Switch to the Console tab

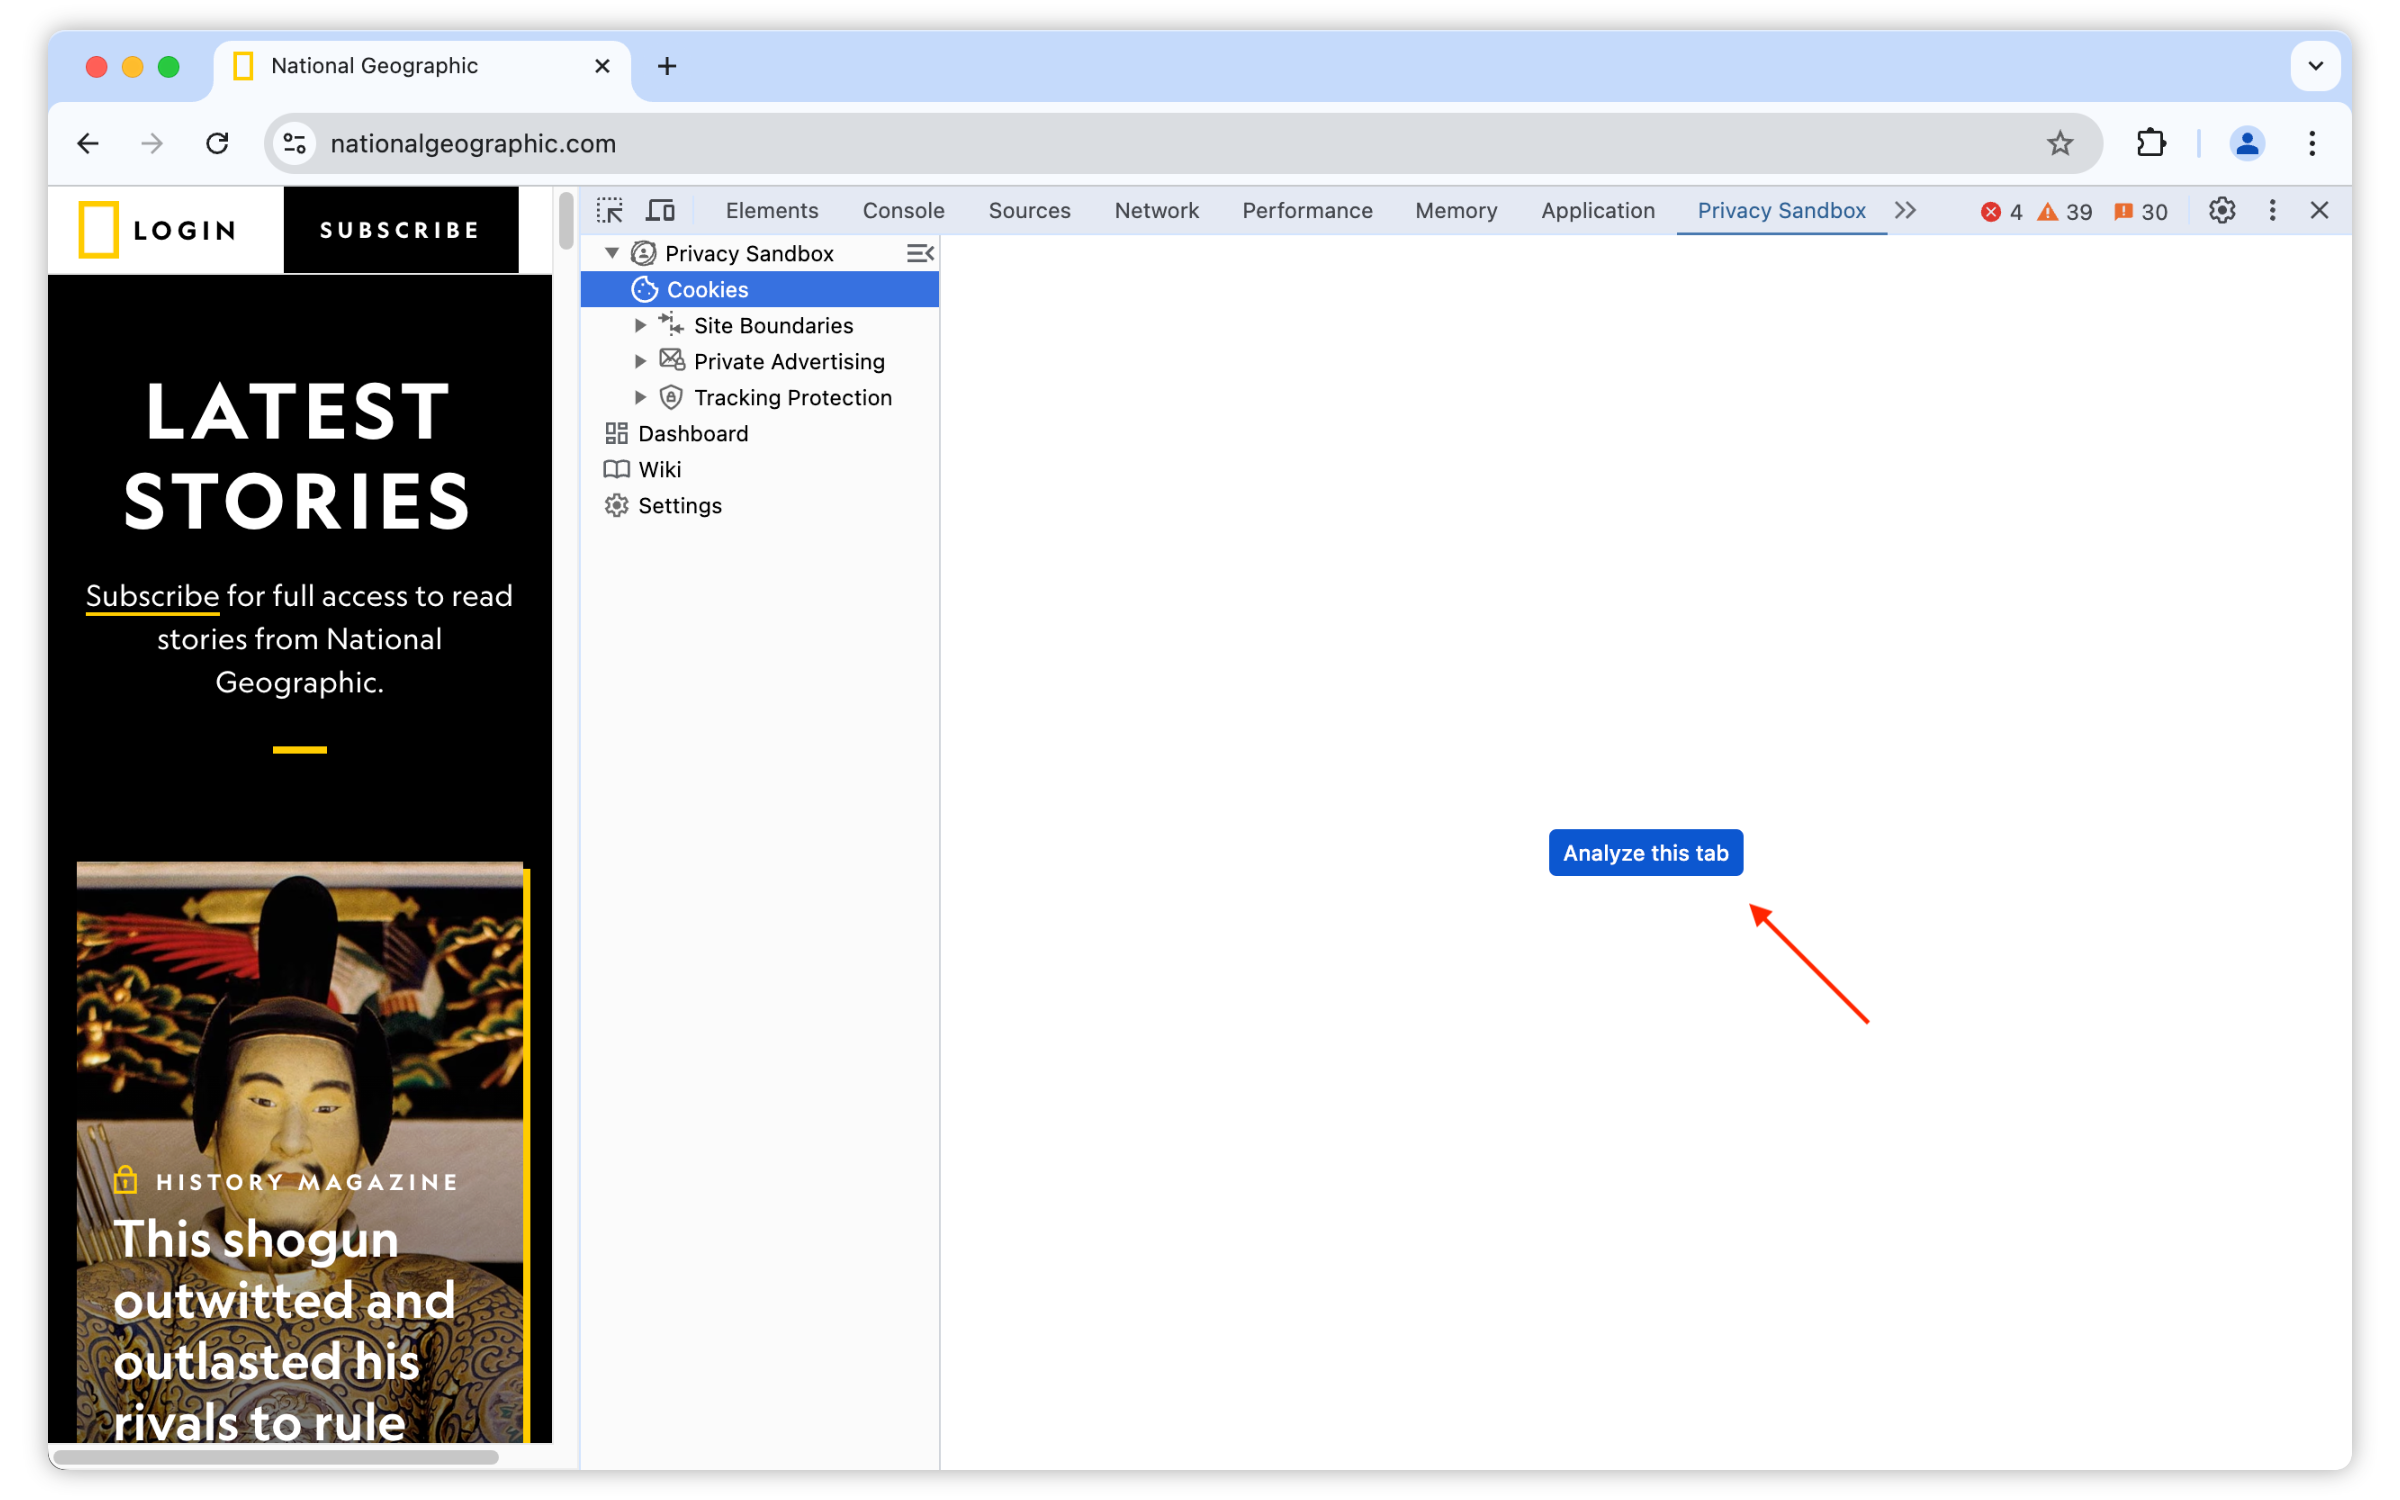[903, 211]
